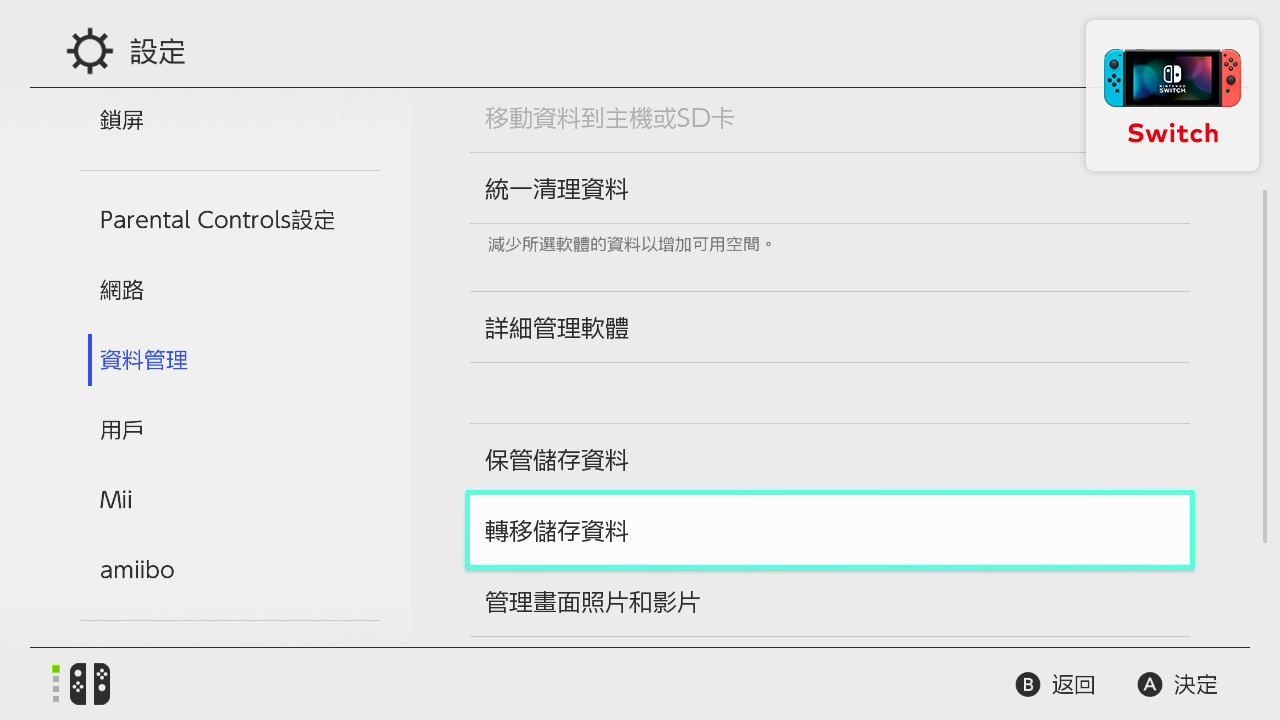1280x720 pixels.
Task: Click the Joy-Con controller icon
Action: (x=88, y=684)
